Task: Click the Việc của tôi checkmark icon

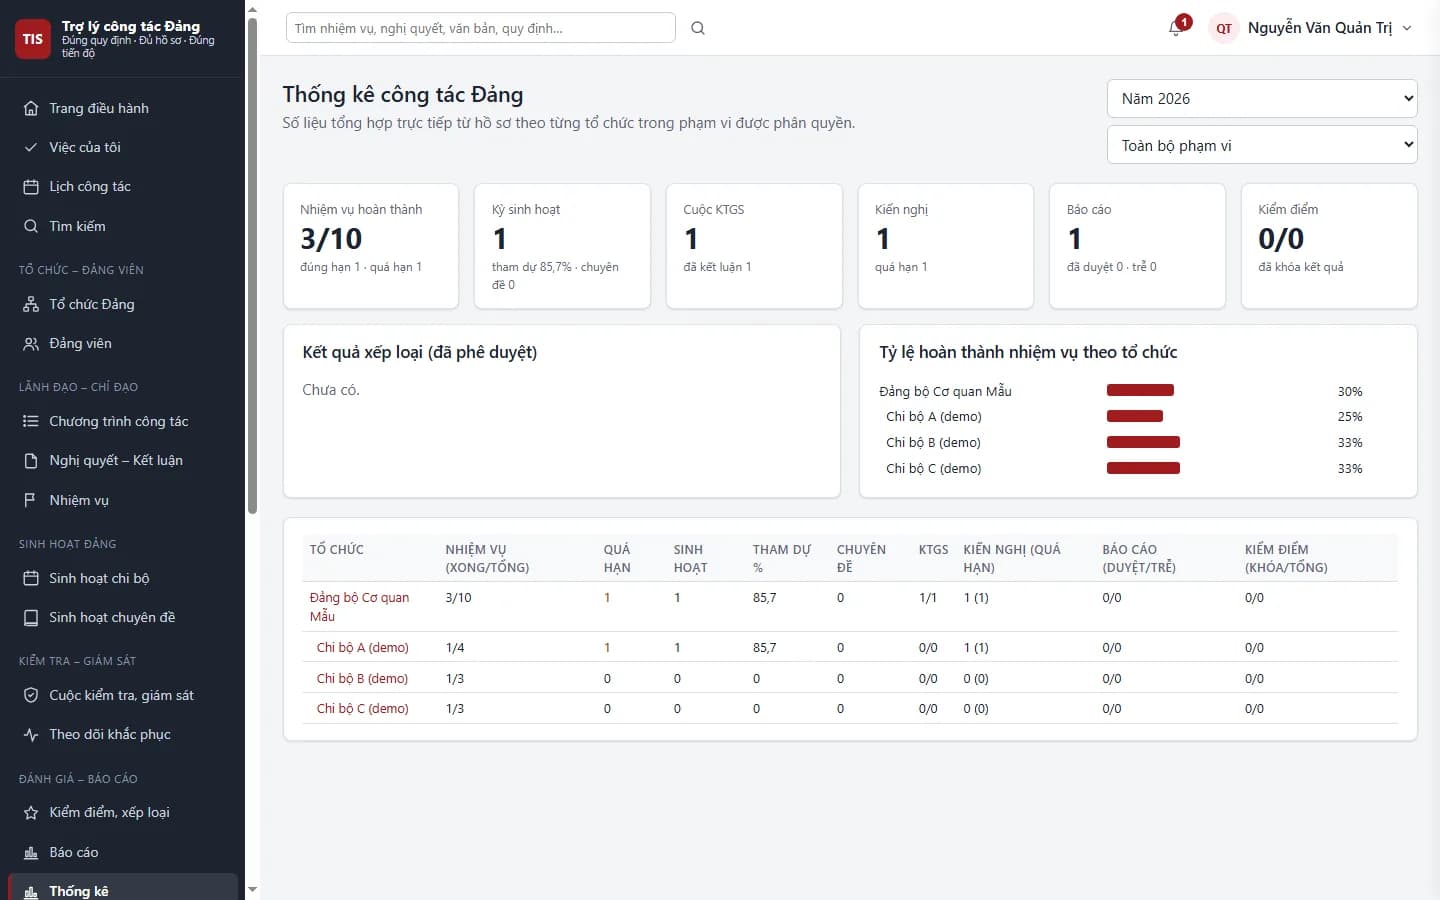Action: coord(31,147)
